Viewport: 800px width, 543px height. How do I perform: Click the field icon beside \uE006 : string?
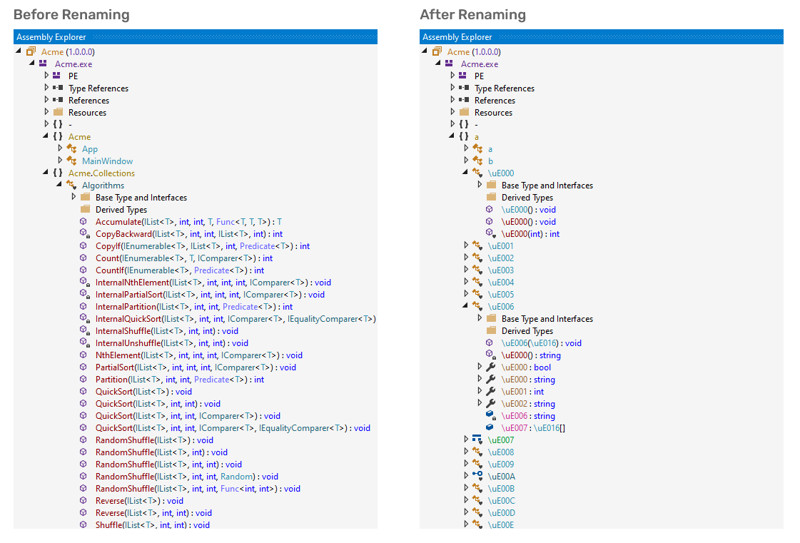490,415
